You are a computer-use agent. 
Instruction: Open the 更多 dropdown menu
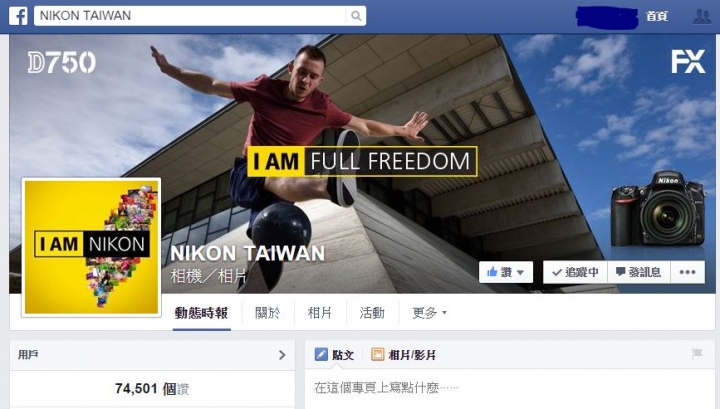pos(429,313)
